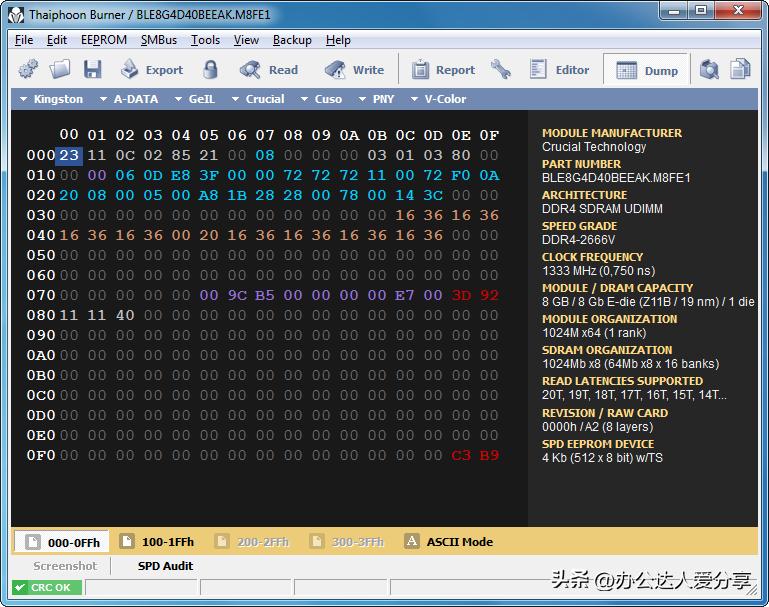The image size is (769, 607).
Task: Click the SPD Audit button
Action: (x=165, y=566)
